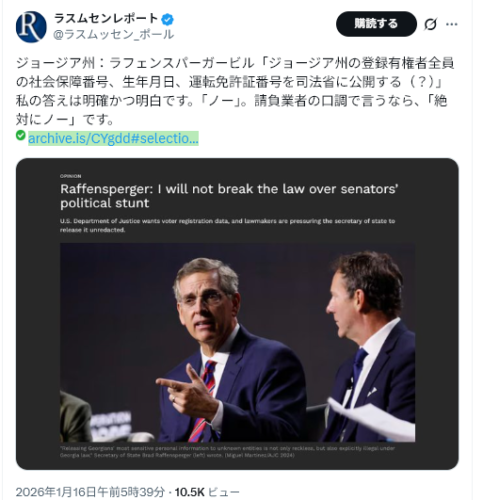Click the Raffensperger headline in the image
Screen dimensions: 483x500
[229, 196]
